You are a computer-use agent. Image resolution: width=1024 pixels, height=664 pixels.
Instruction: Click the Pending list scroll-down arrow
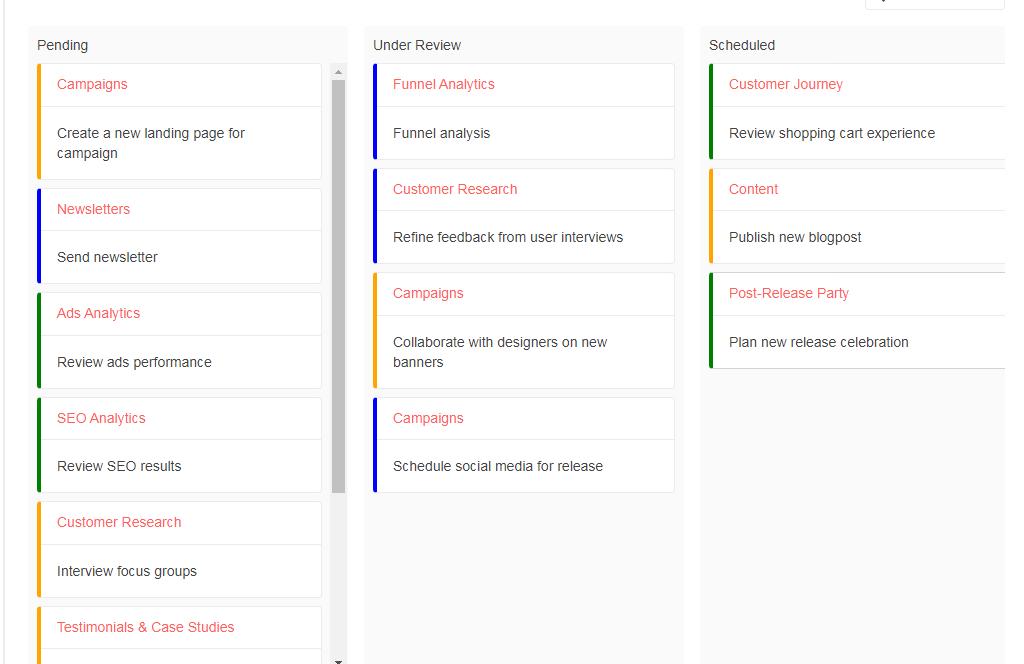pos(338,659)
